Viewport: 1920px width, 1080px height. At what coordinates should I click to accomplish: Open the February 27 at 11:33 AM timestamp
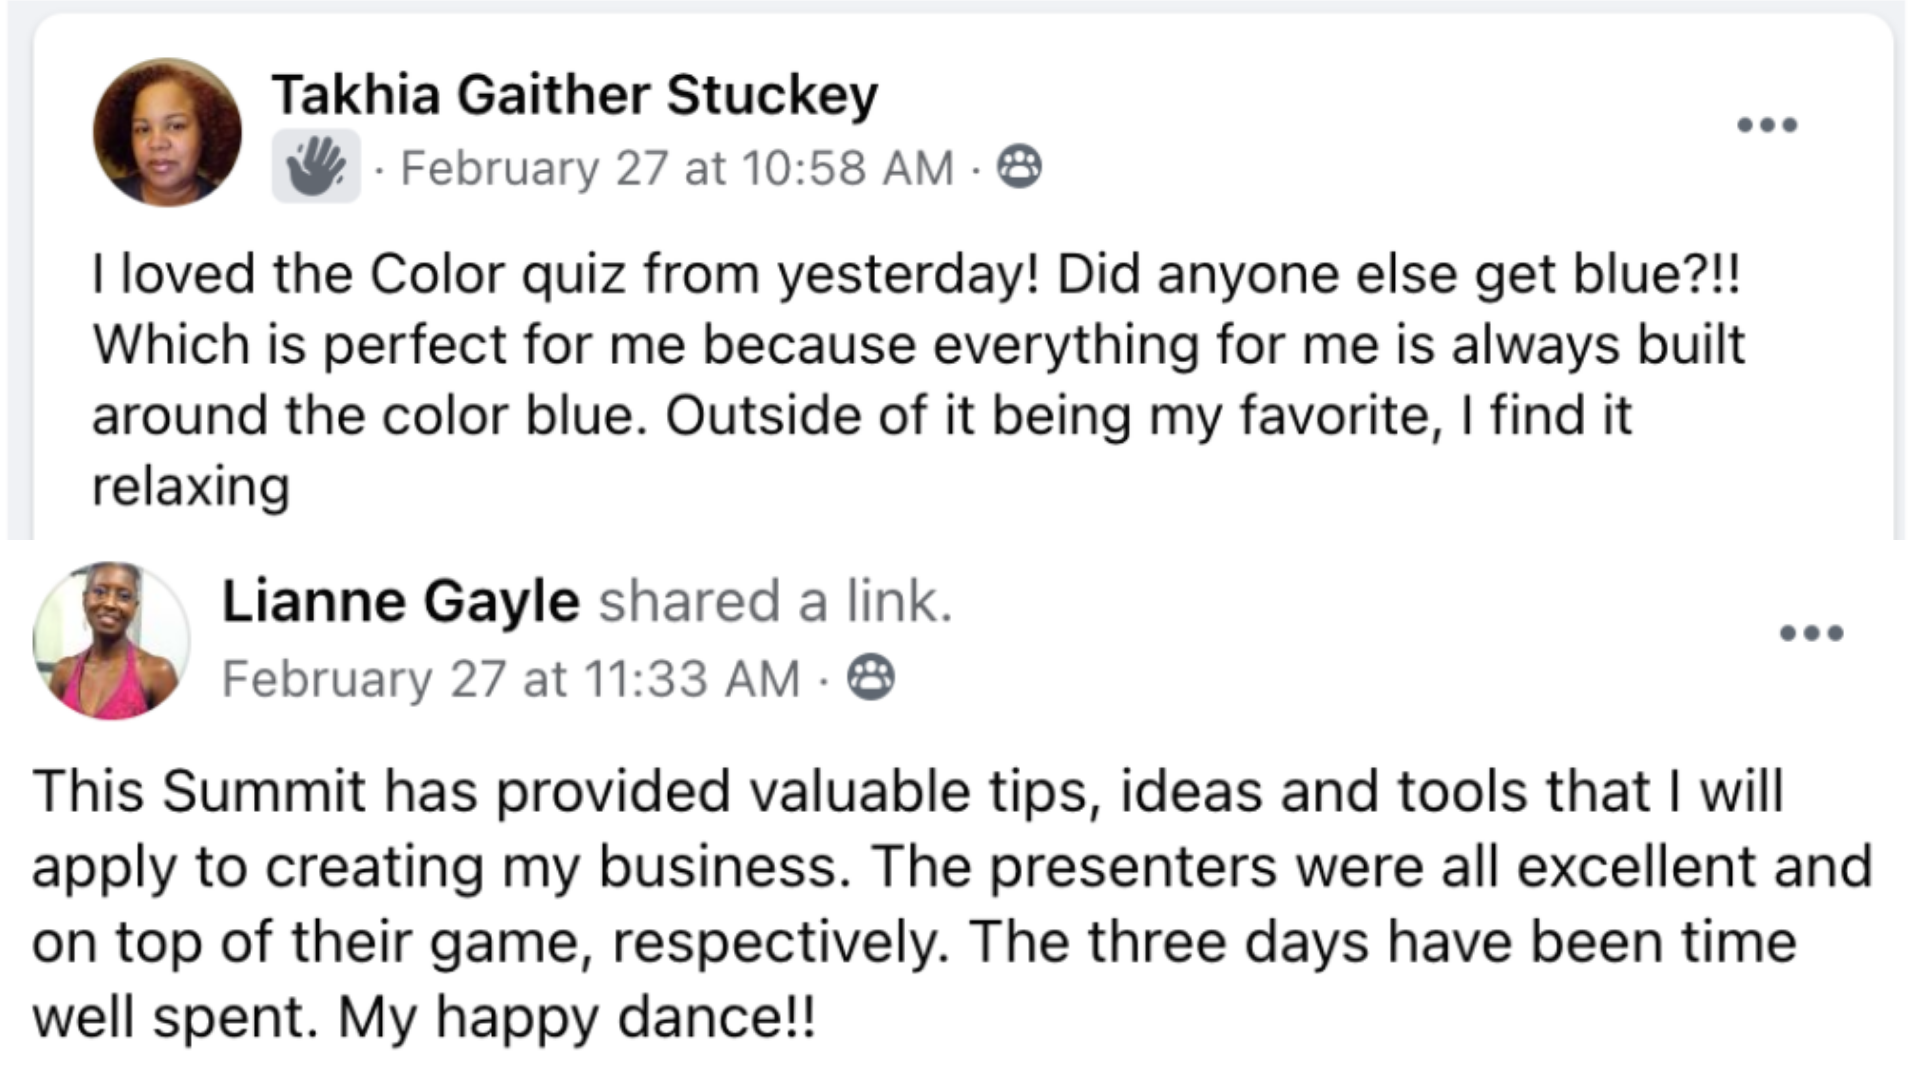click(x=511, y=679)
